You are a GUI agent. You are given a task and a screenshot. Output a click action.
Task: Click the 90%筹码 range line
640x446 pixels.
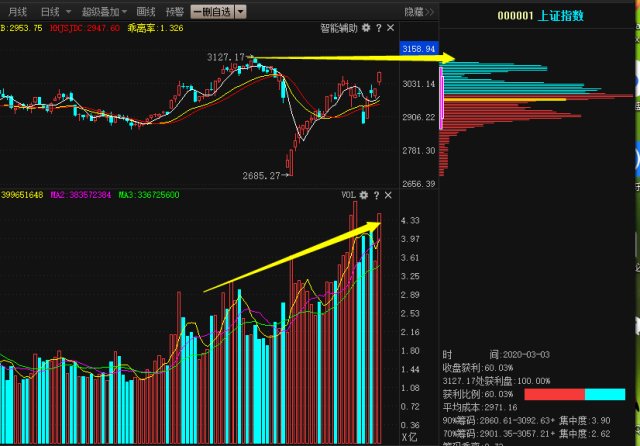coord(527,420)
